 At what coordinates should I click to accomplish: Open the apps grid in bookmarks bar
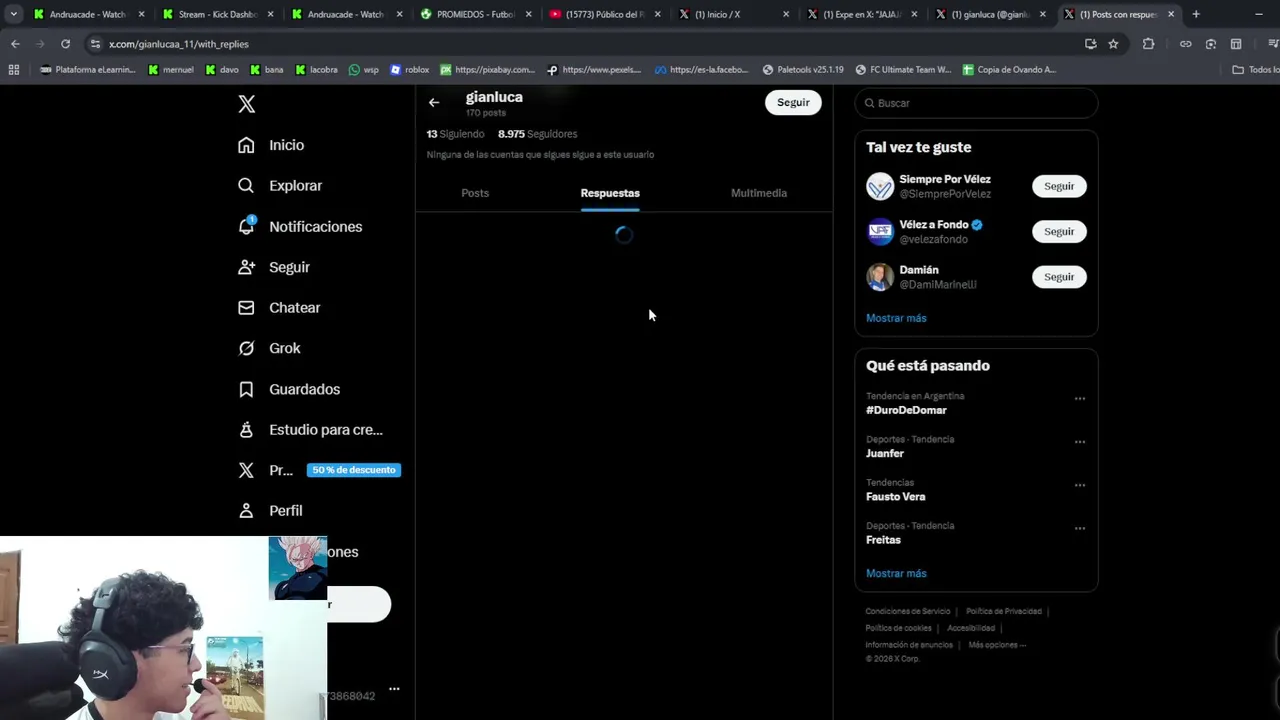click(x=14, y=70)
